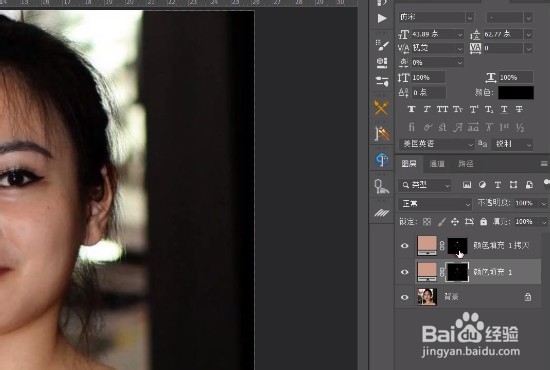The image size is (550, 370).
Task: Open the Paragraph panel blue icon
Action: point(381,160)
